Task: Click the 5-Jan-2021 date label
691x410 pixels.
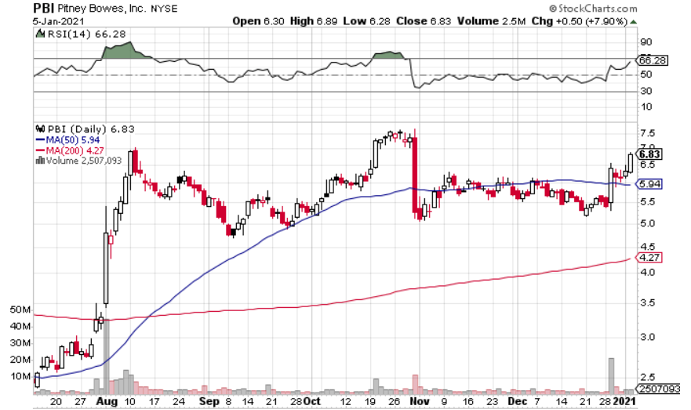Action: tap(58, 21)
